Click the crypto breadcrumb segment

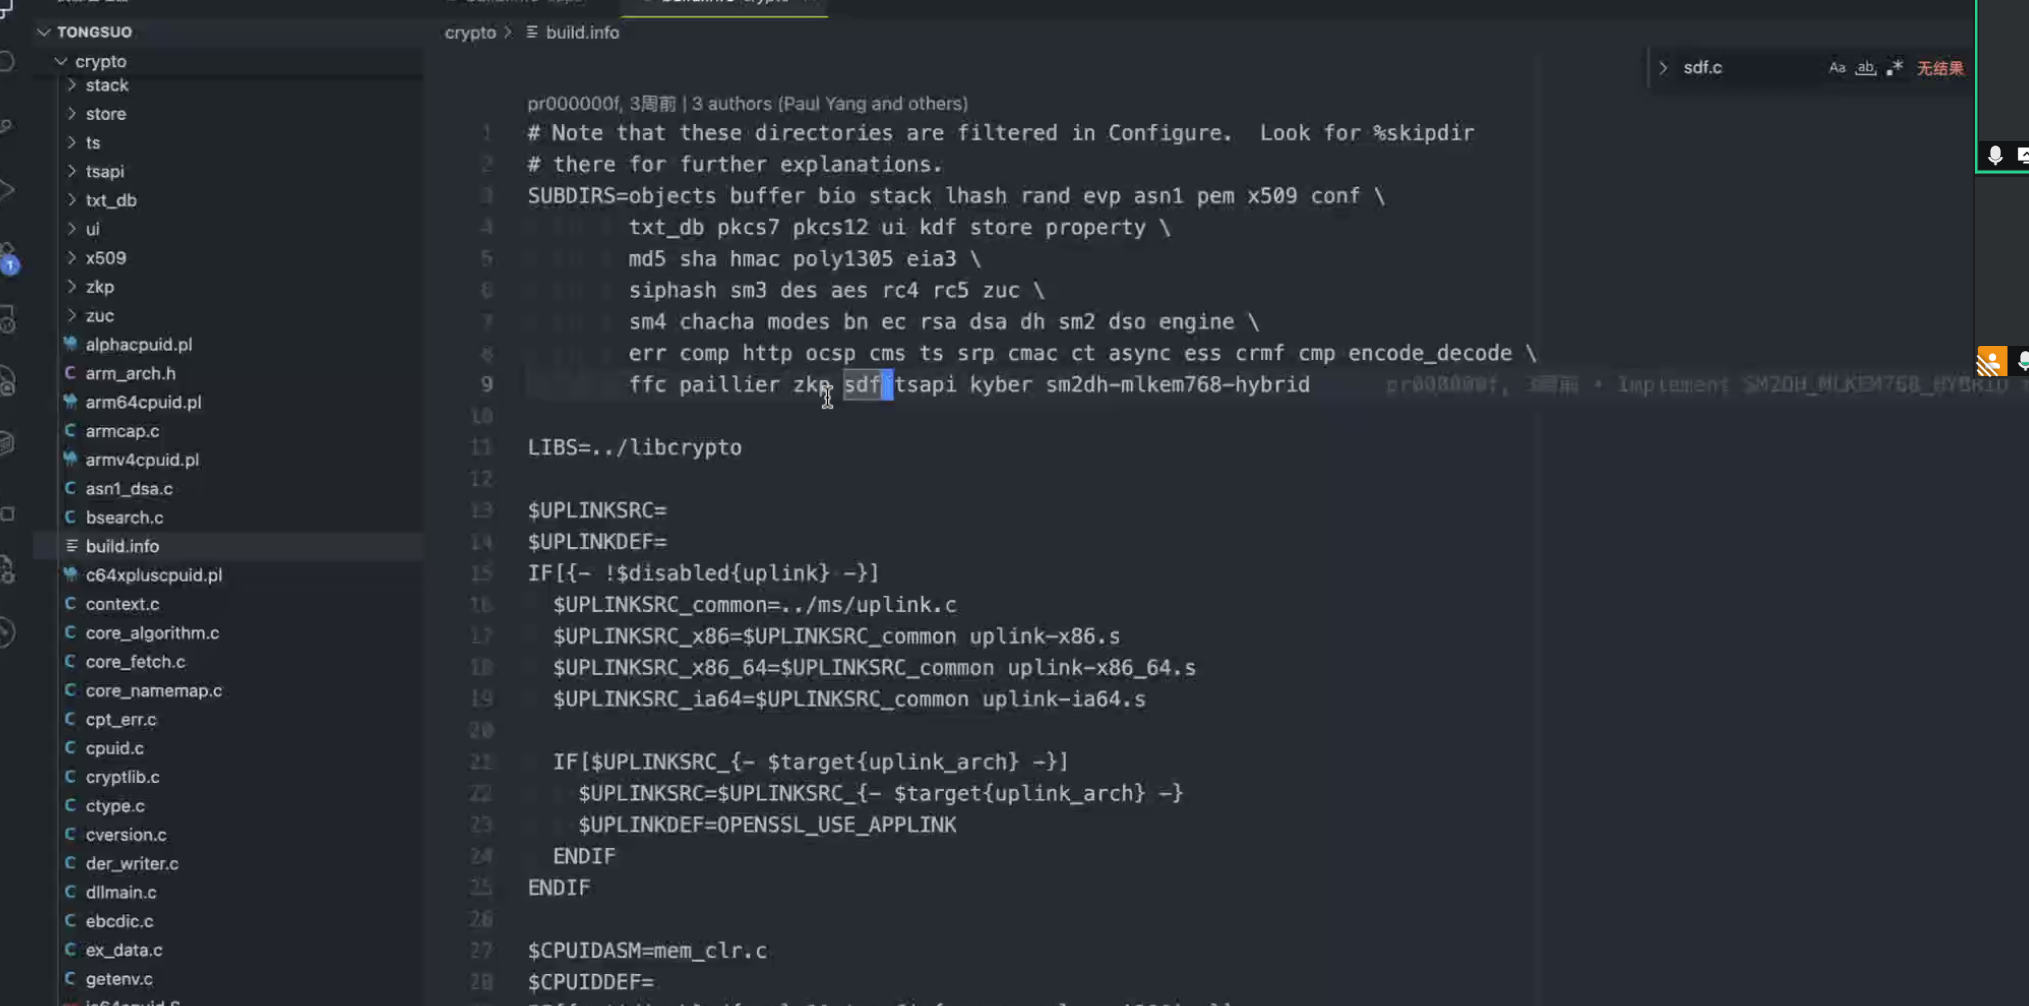(x=470, y=32)
